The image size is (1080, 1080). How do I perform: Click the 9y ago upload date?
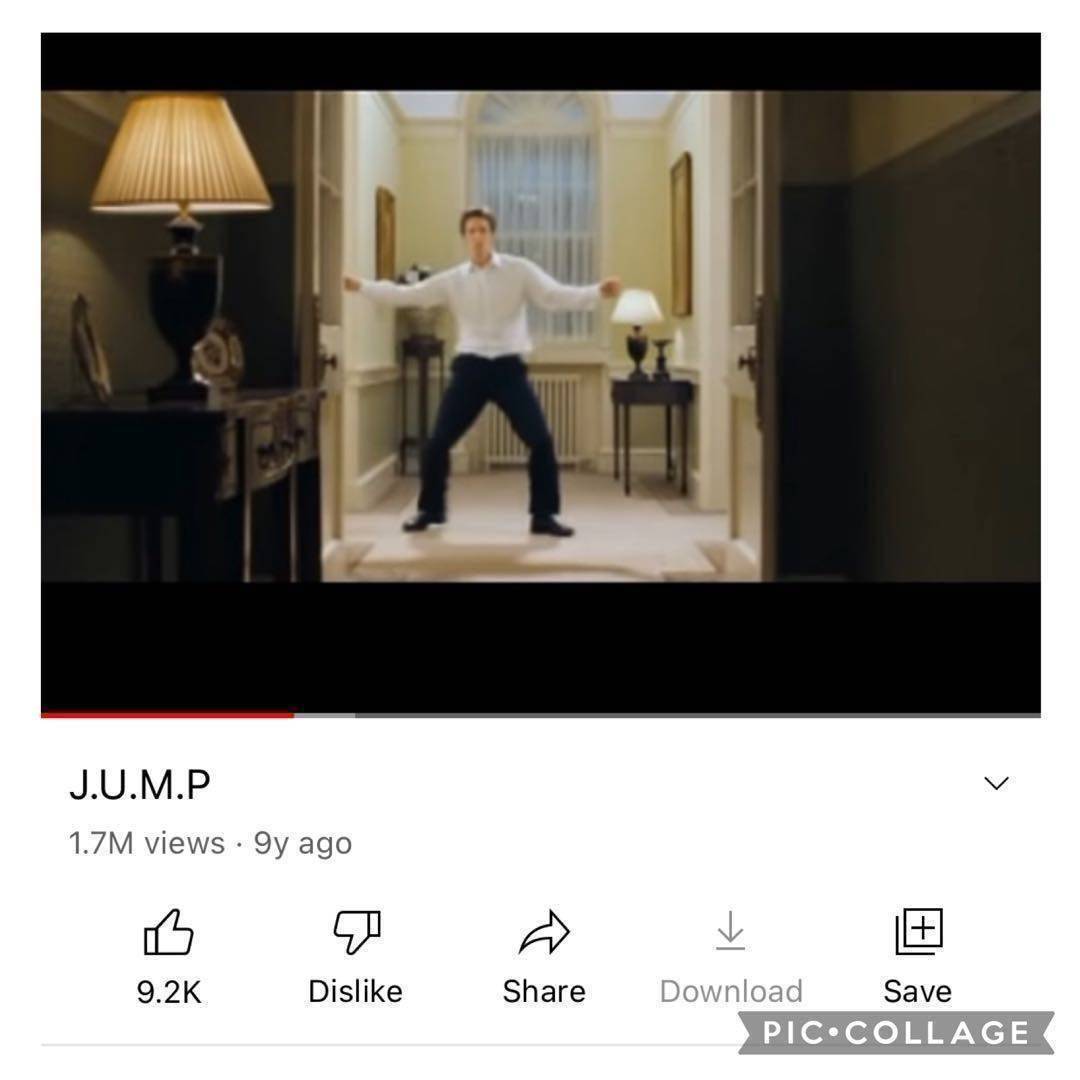point(303,843)
